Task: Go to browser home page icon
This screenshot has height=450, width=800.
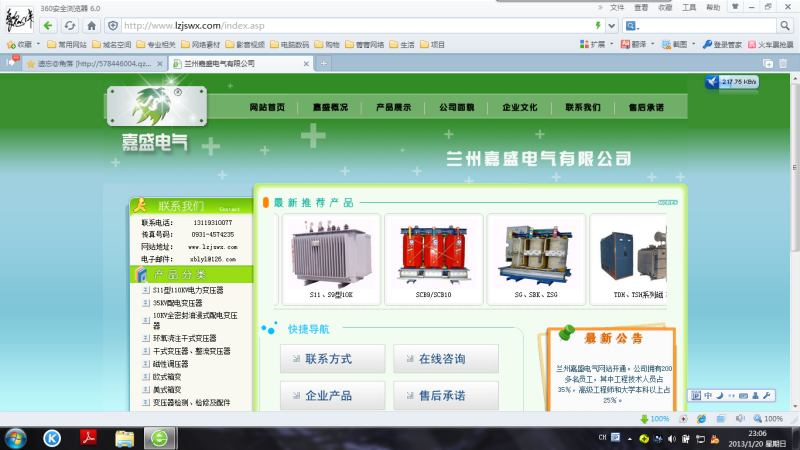Action: point(91,24)
